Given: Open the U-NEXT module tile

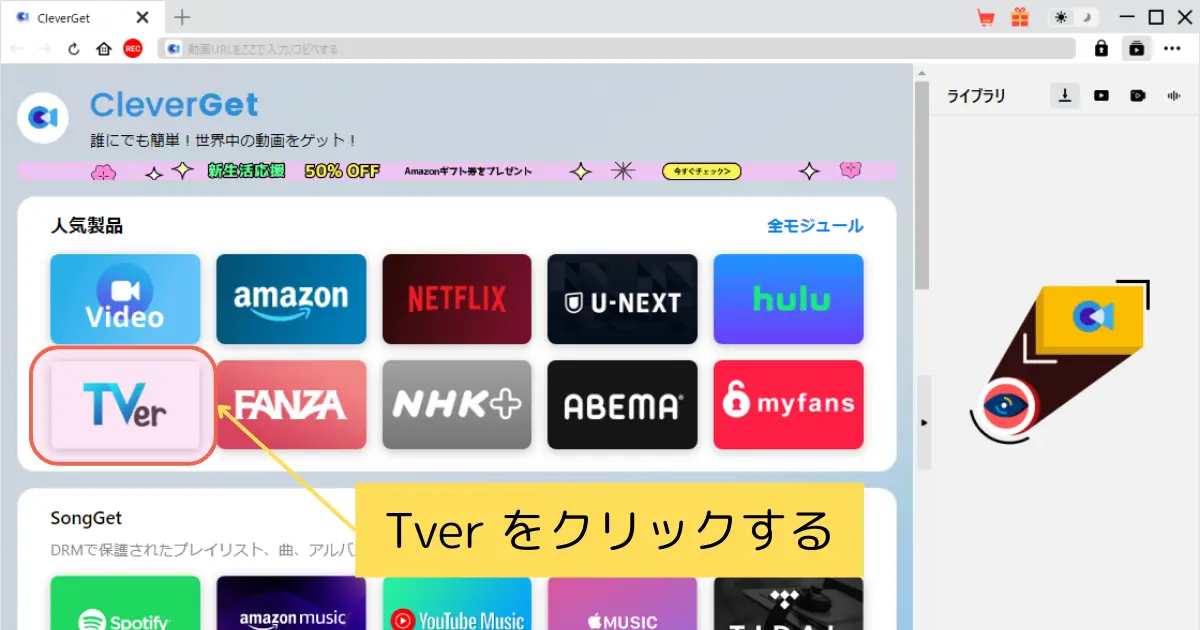Looking at the screenshot, I should coord(622,299).
